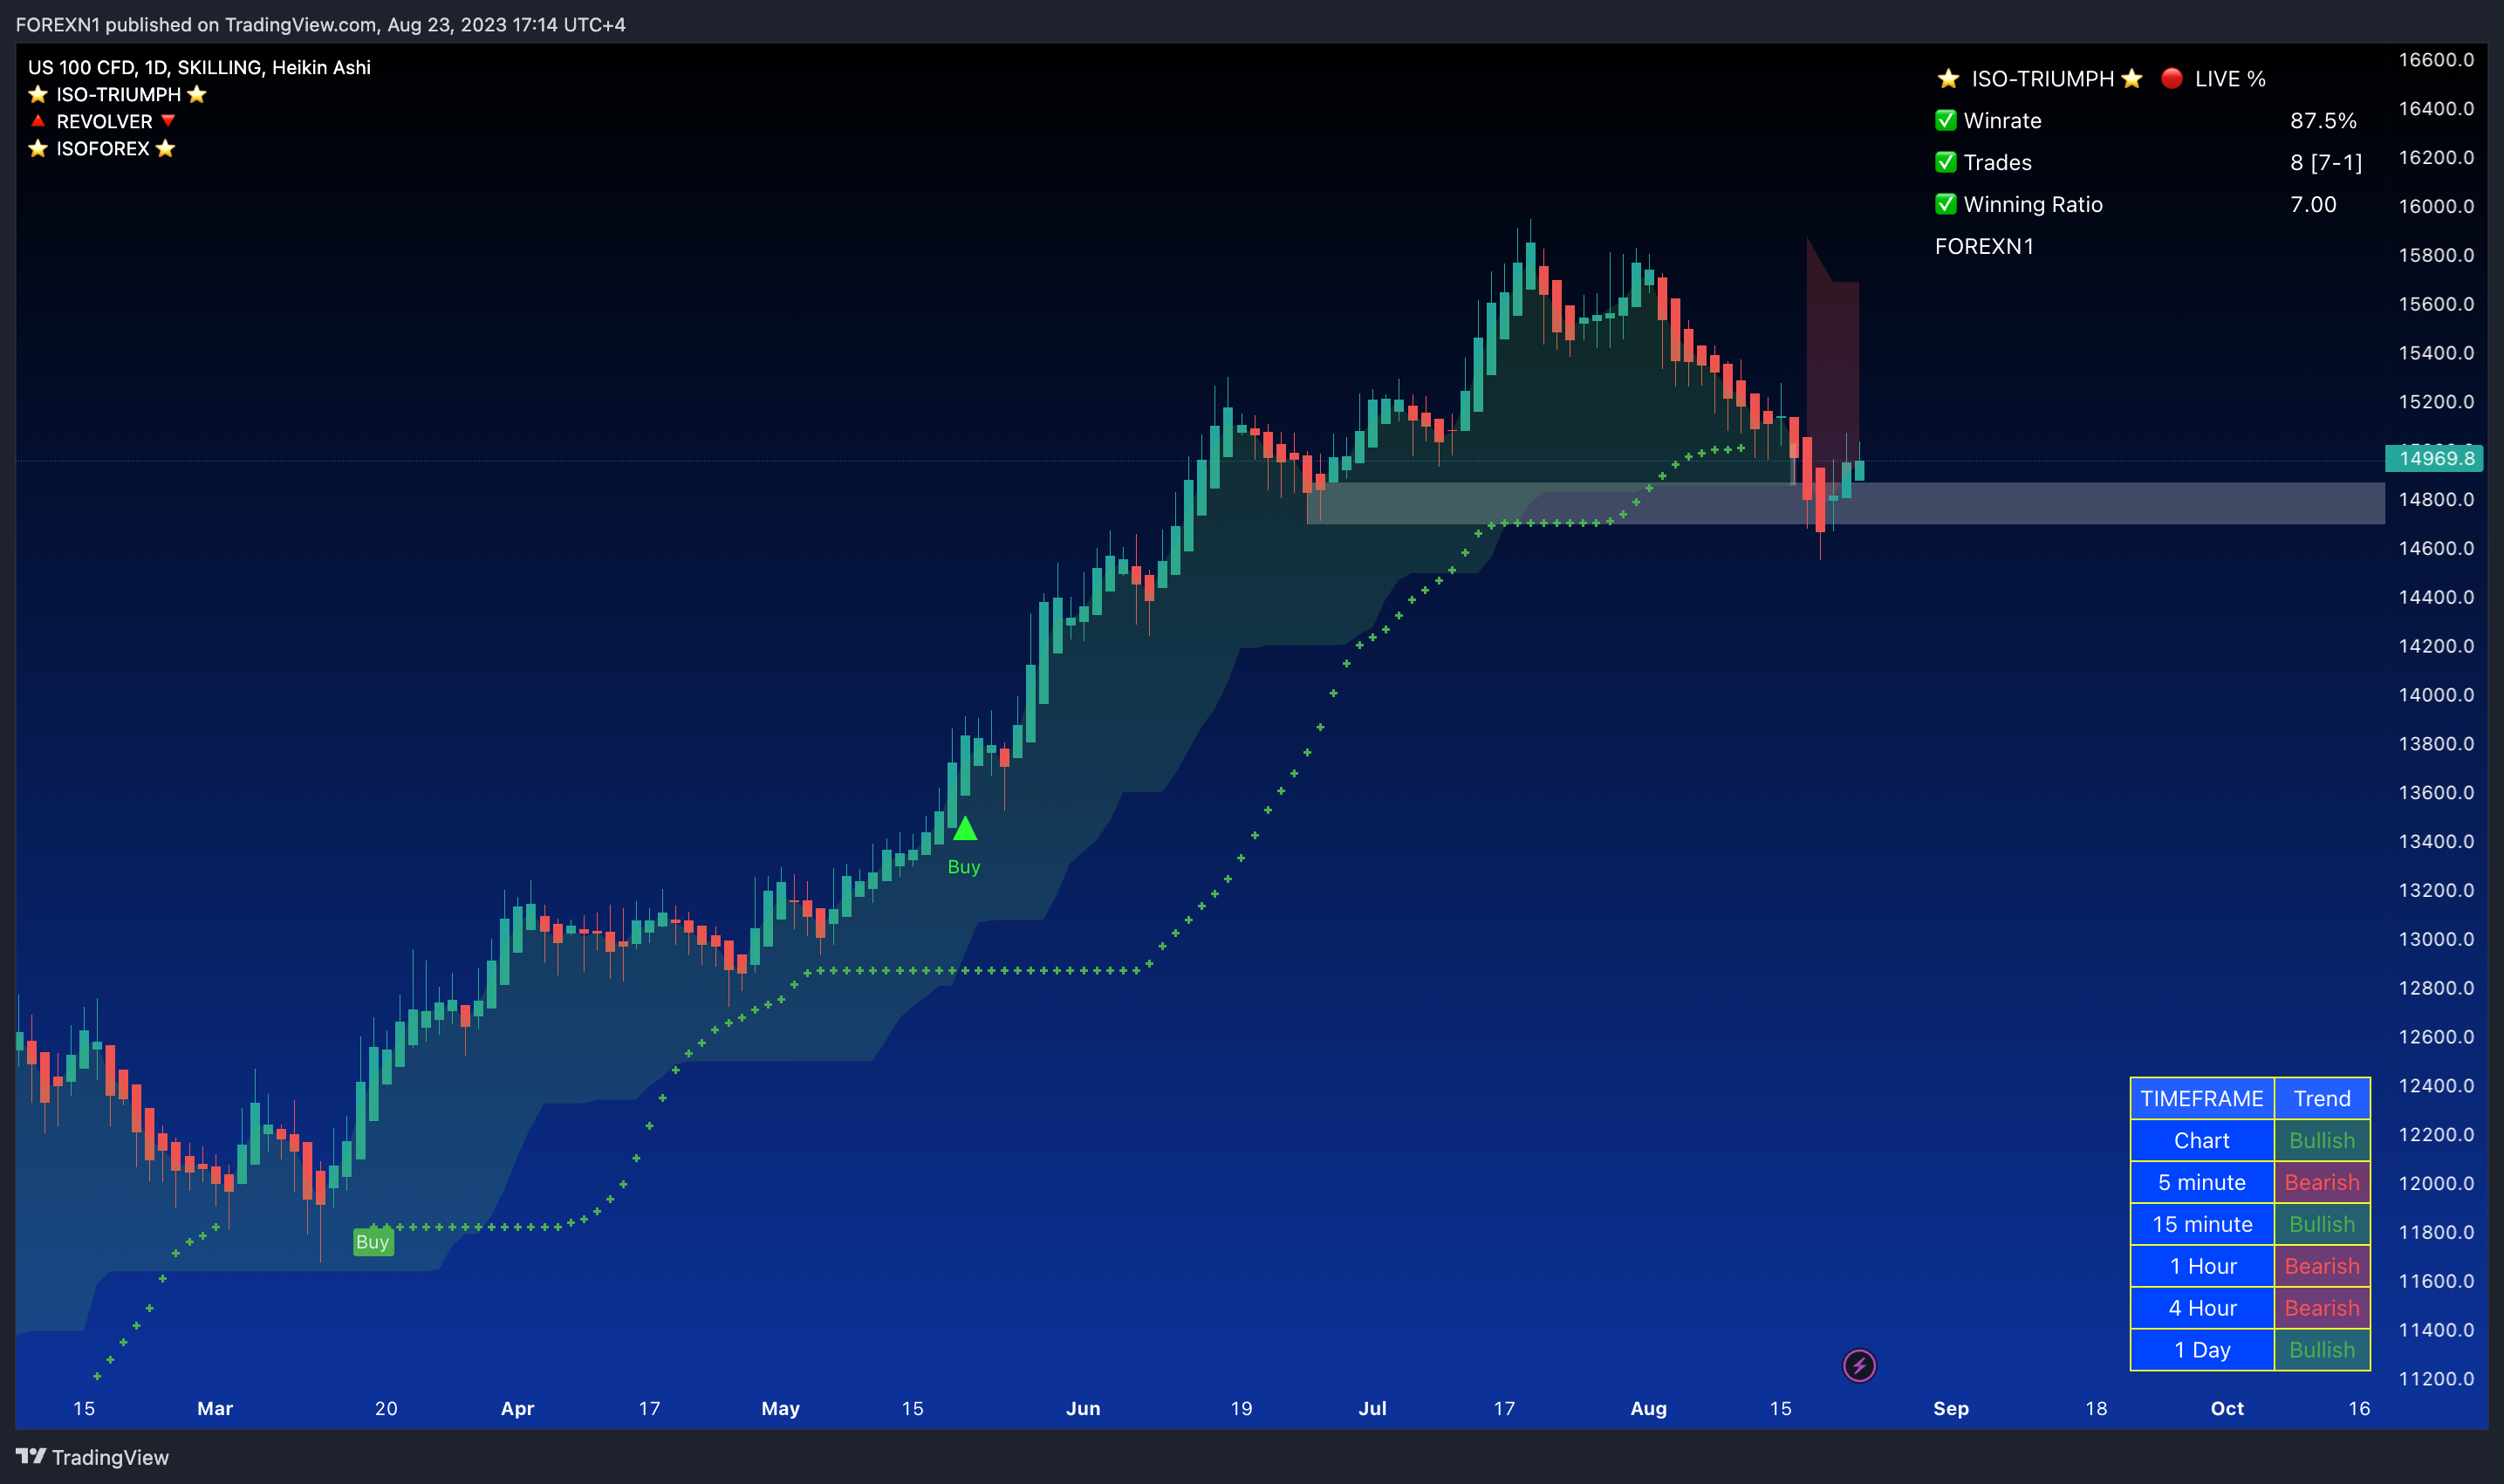Click the 15 minute row's Bullish cell
The image size is (2504, 1484).
2322,1224
